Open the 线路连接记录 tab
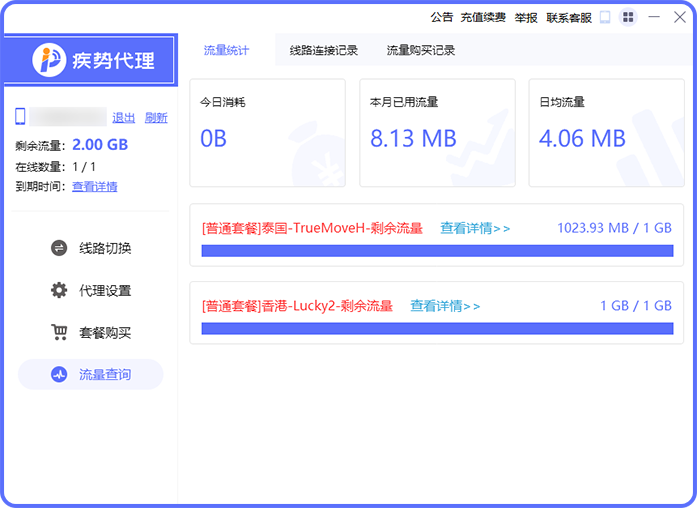The image size is (697, 508). (324, 50)
